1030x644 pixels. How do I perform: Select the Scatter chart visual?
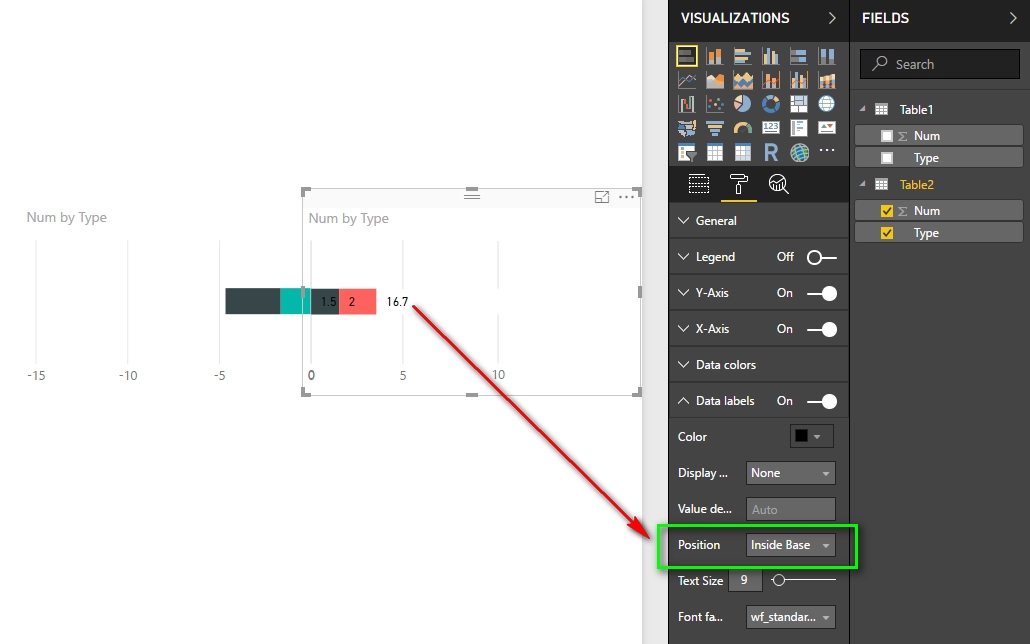pos(715,104)
